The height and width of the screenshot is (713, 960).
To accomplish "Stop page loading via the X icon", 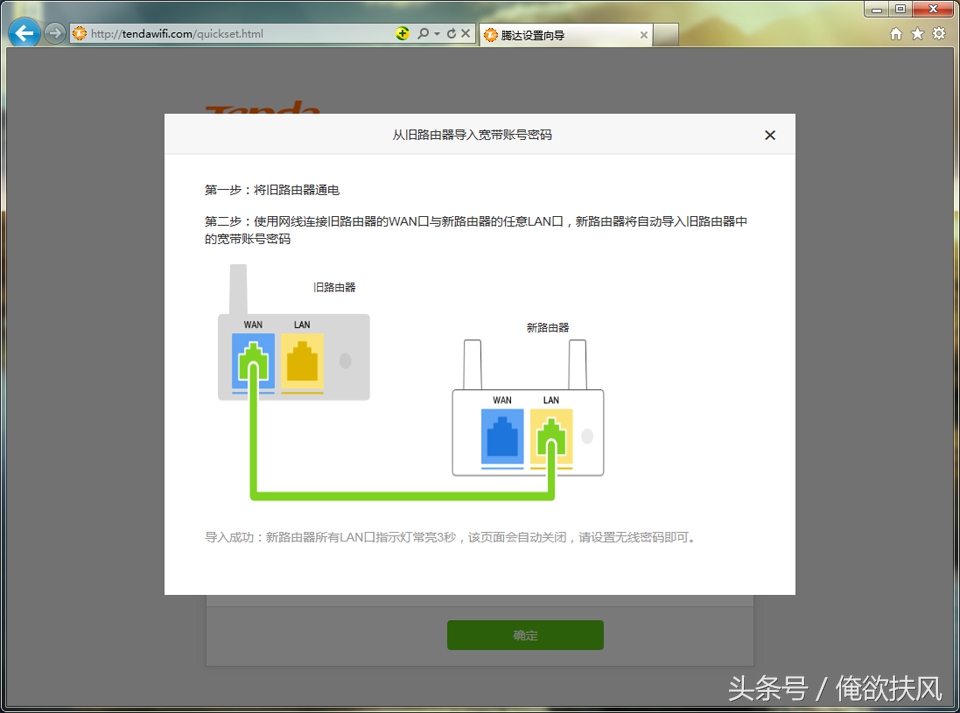I will 465,33.
